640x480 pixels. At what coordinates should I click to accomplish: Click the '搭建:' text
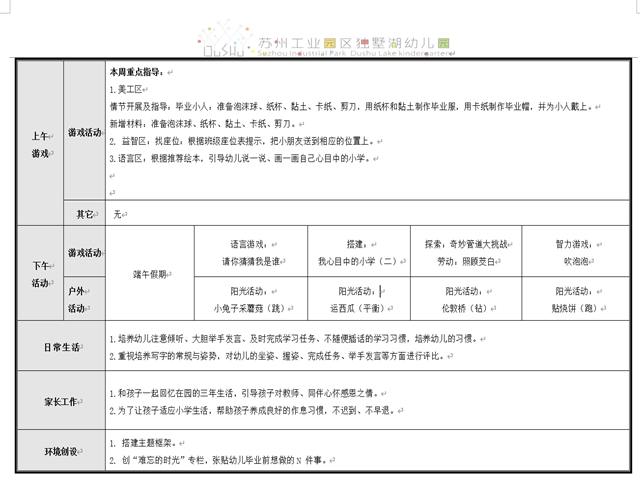coord(358,244)
